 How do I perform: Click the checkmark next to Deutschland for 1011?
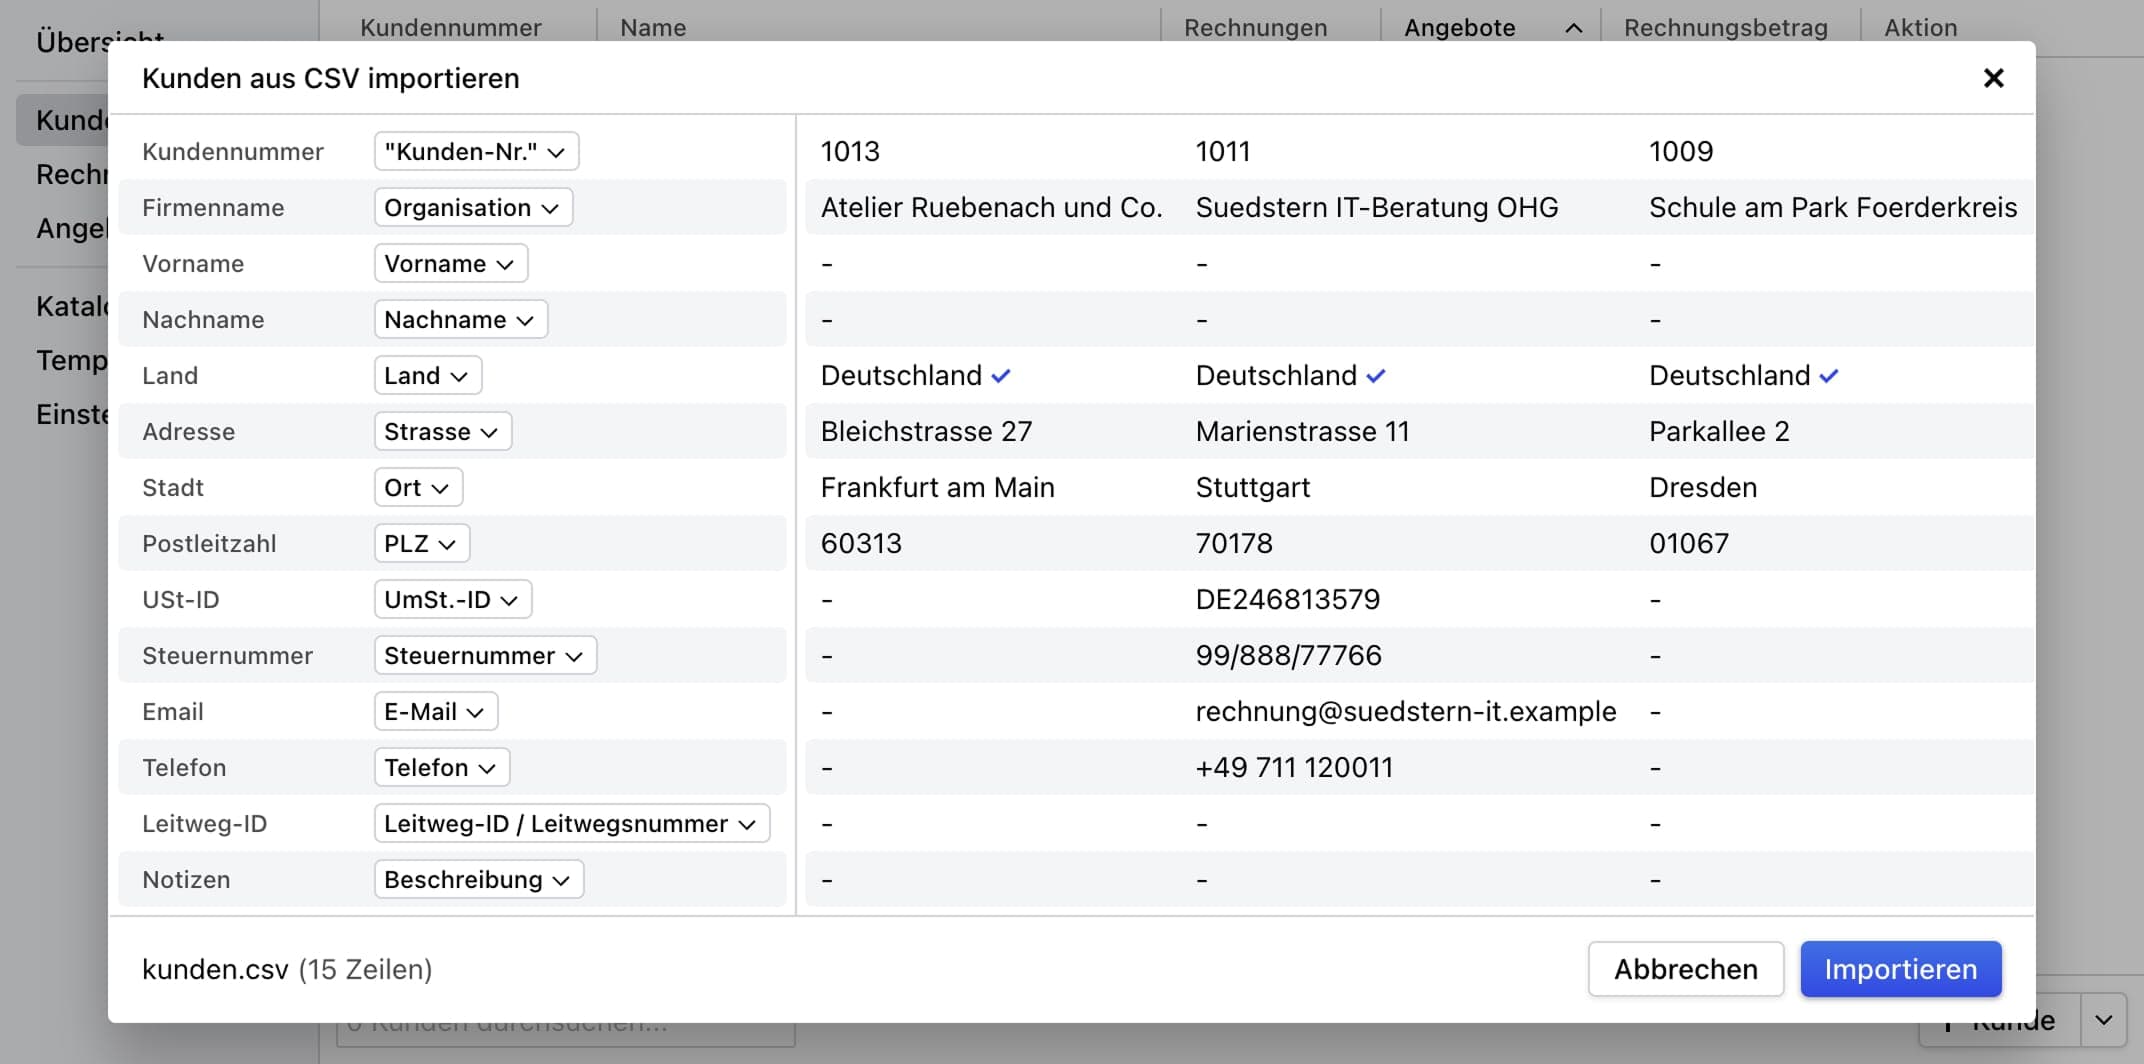1376,376
